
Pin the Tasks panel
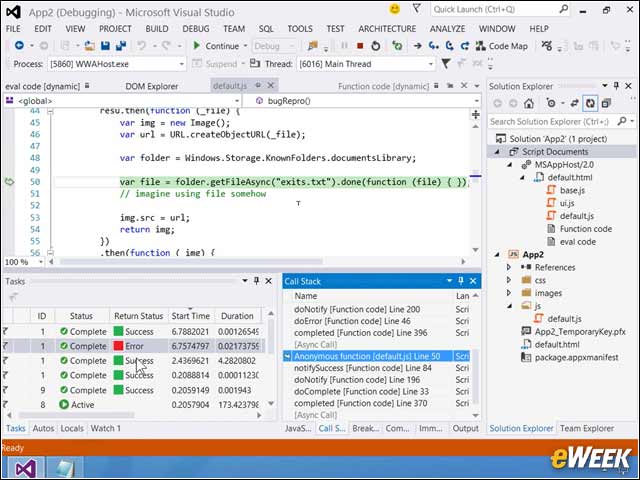(x=256, y=281)
